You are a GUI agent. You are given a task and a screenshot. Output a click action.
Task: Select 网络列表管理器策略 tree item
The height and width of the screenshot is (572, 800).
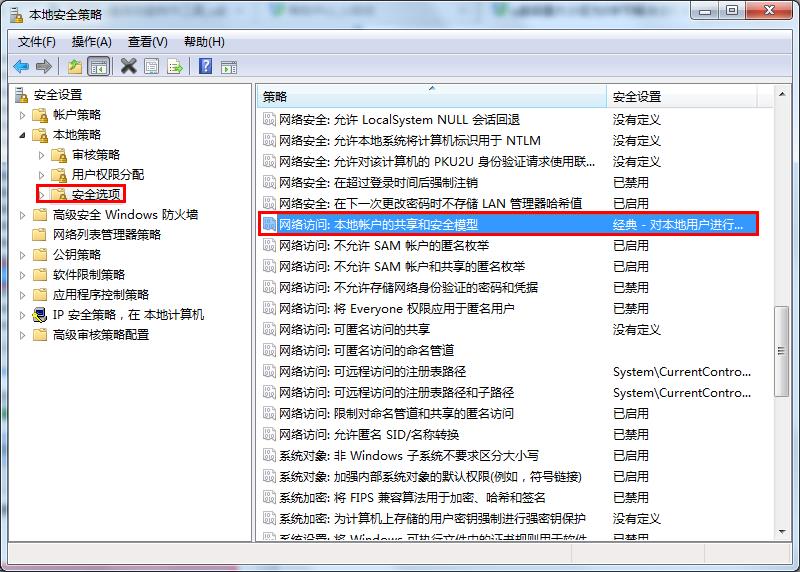[x=107, y=235]
